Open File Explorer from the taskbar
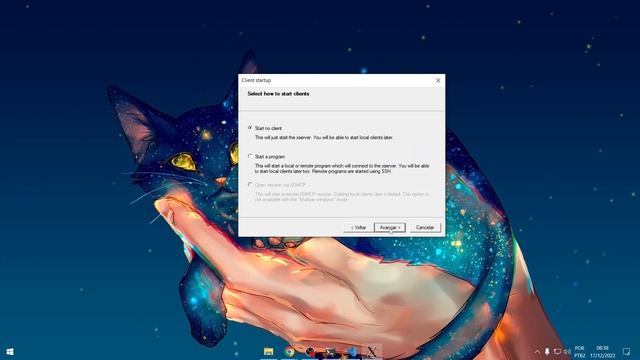 pos(269,351)
